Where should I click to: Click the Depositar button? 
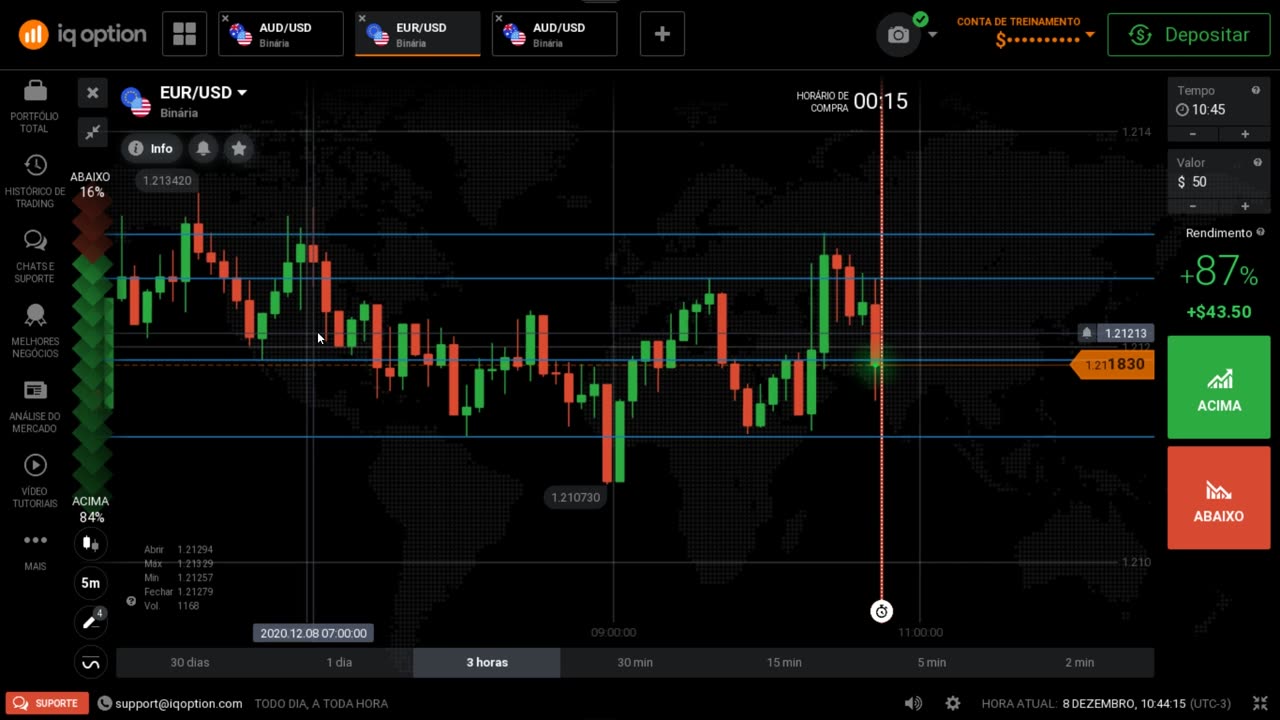click(1189, 35)
